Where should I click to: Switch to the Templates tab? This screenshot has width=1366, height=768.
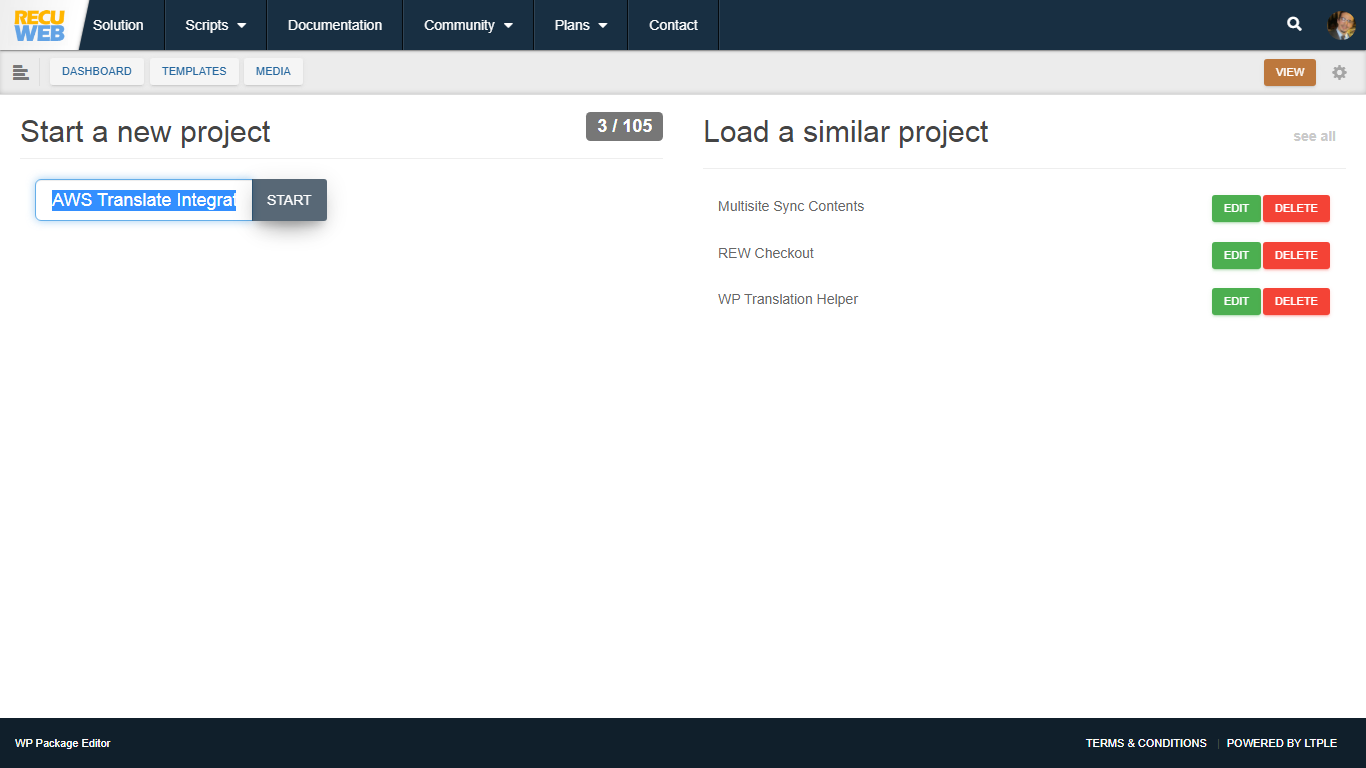click(x=194, y=72)
